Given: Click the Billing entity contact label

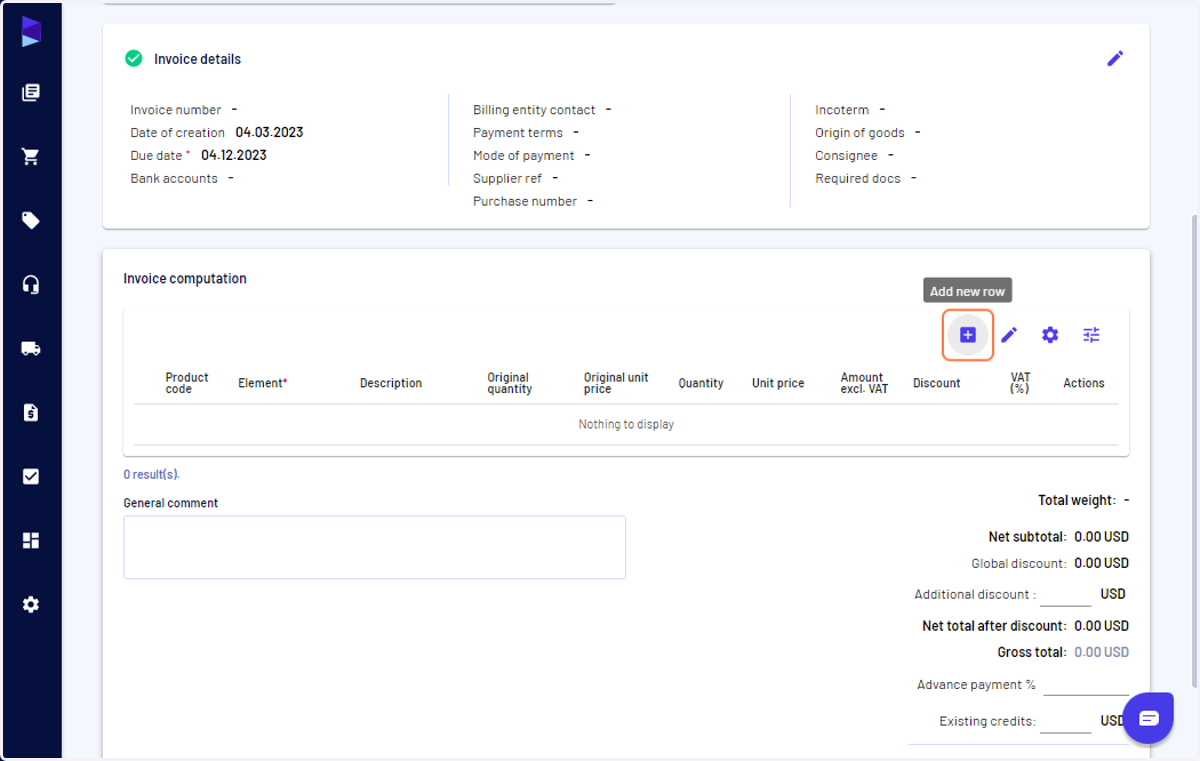Looking at the screenshot, I should [x=534, y=110].
